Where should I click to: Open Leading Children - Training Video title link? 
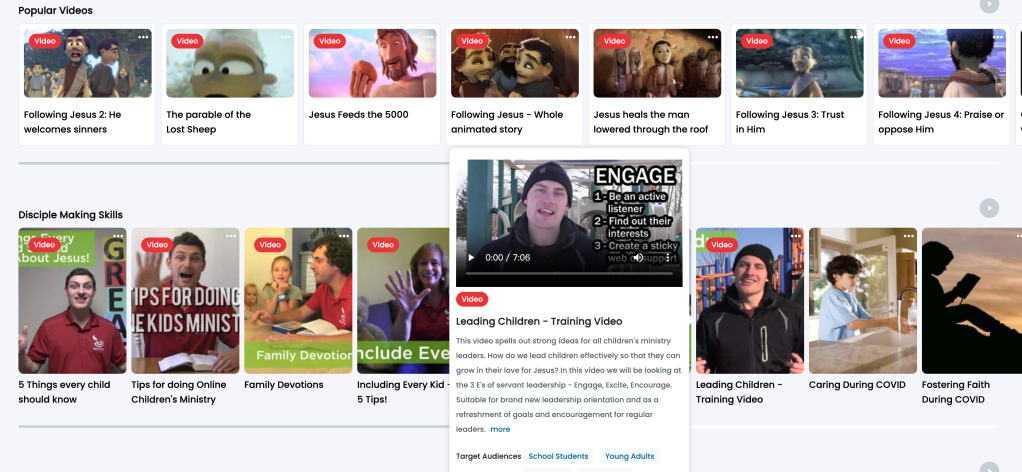click(539, 321)
